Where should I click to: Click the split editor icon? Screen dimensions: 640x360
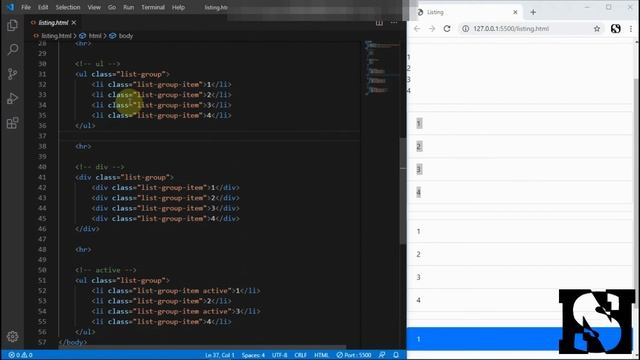[379, 22]
